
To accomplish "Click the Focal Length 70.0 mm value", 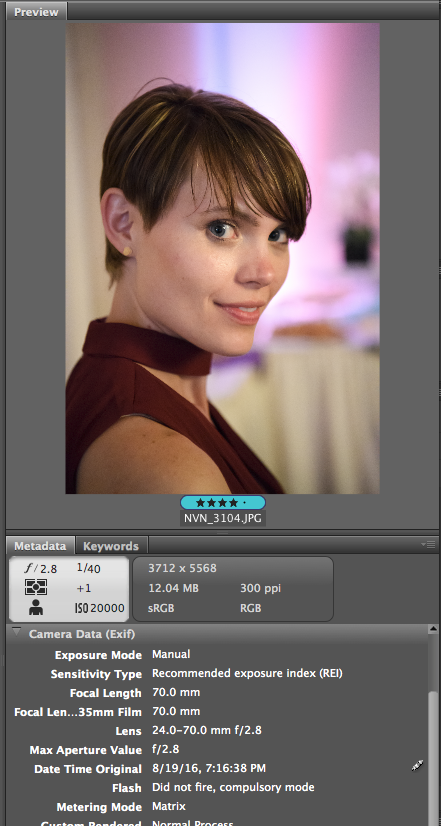I will 176,692.
